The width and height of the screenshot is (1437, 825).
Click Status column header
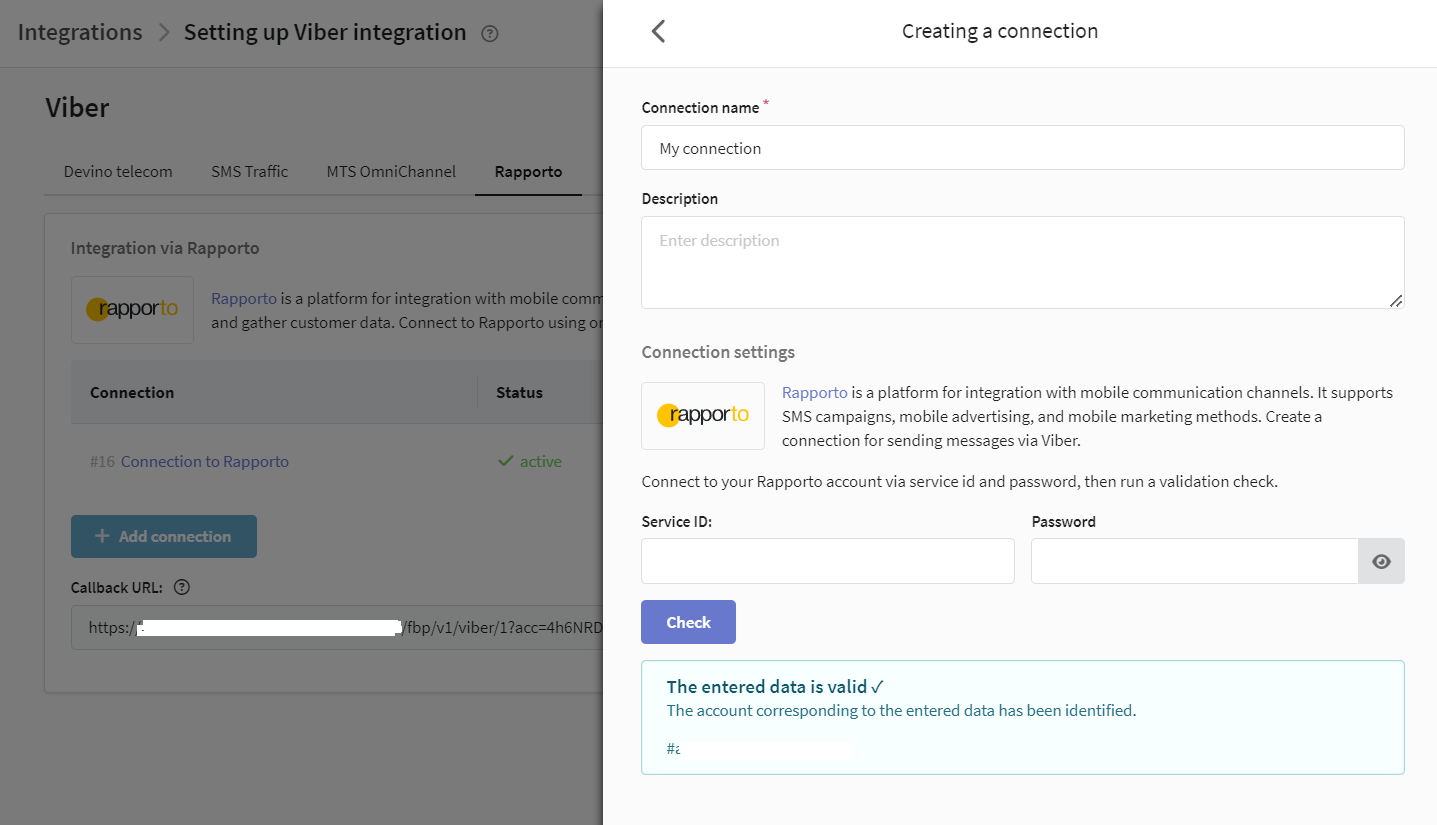tap(519, 393)
